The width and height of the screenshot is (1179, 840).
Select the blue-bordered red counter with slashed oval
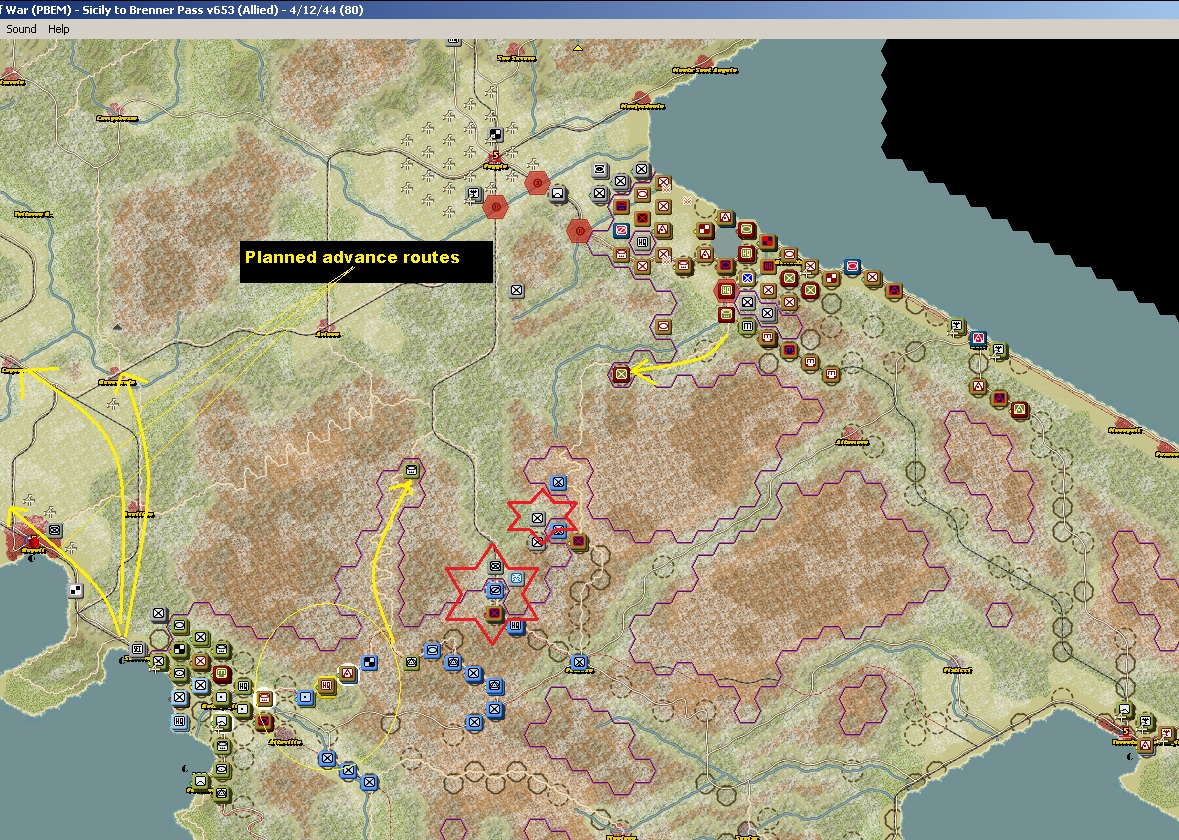pyautogui.click(x=621, y=230)
